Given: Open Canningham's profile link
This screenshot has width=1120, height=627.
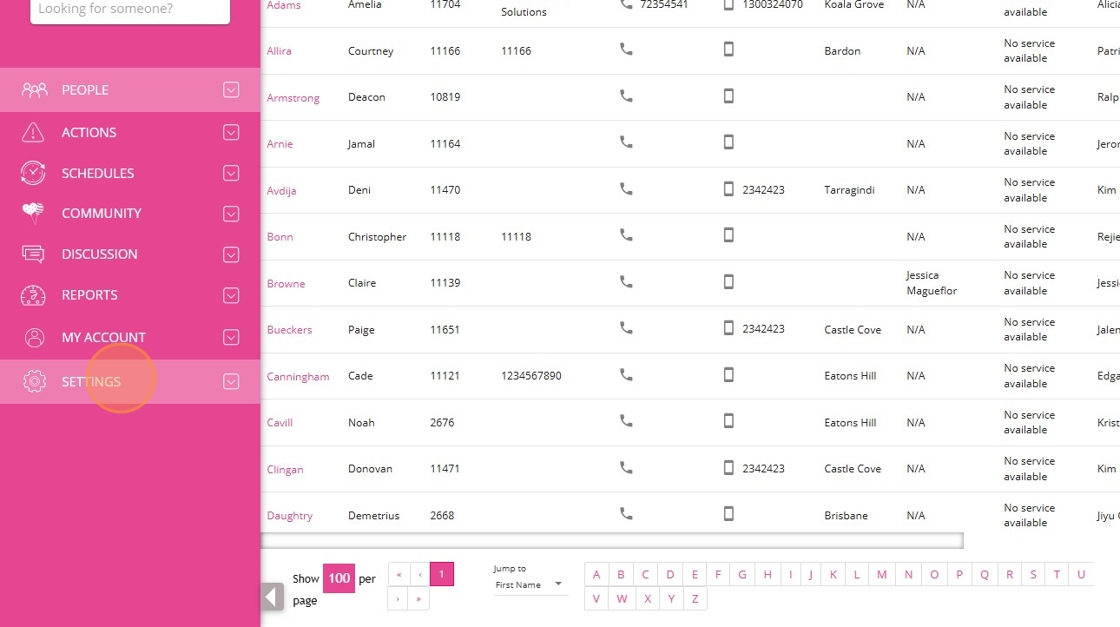Looking at the screenshot, I should click(x=298, y=376).
